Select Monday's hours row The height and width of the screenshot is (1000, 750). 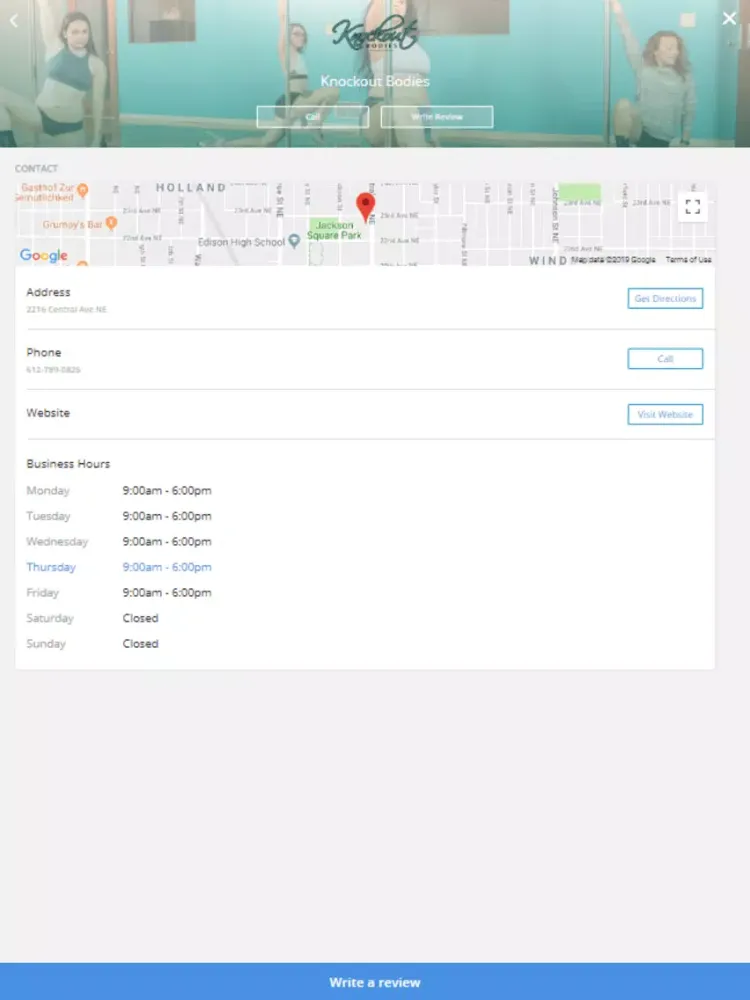[x=119, y=490]
